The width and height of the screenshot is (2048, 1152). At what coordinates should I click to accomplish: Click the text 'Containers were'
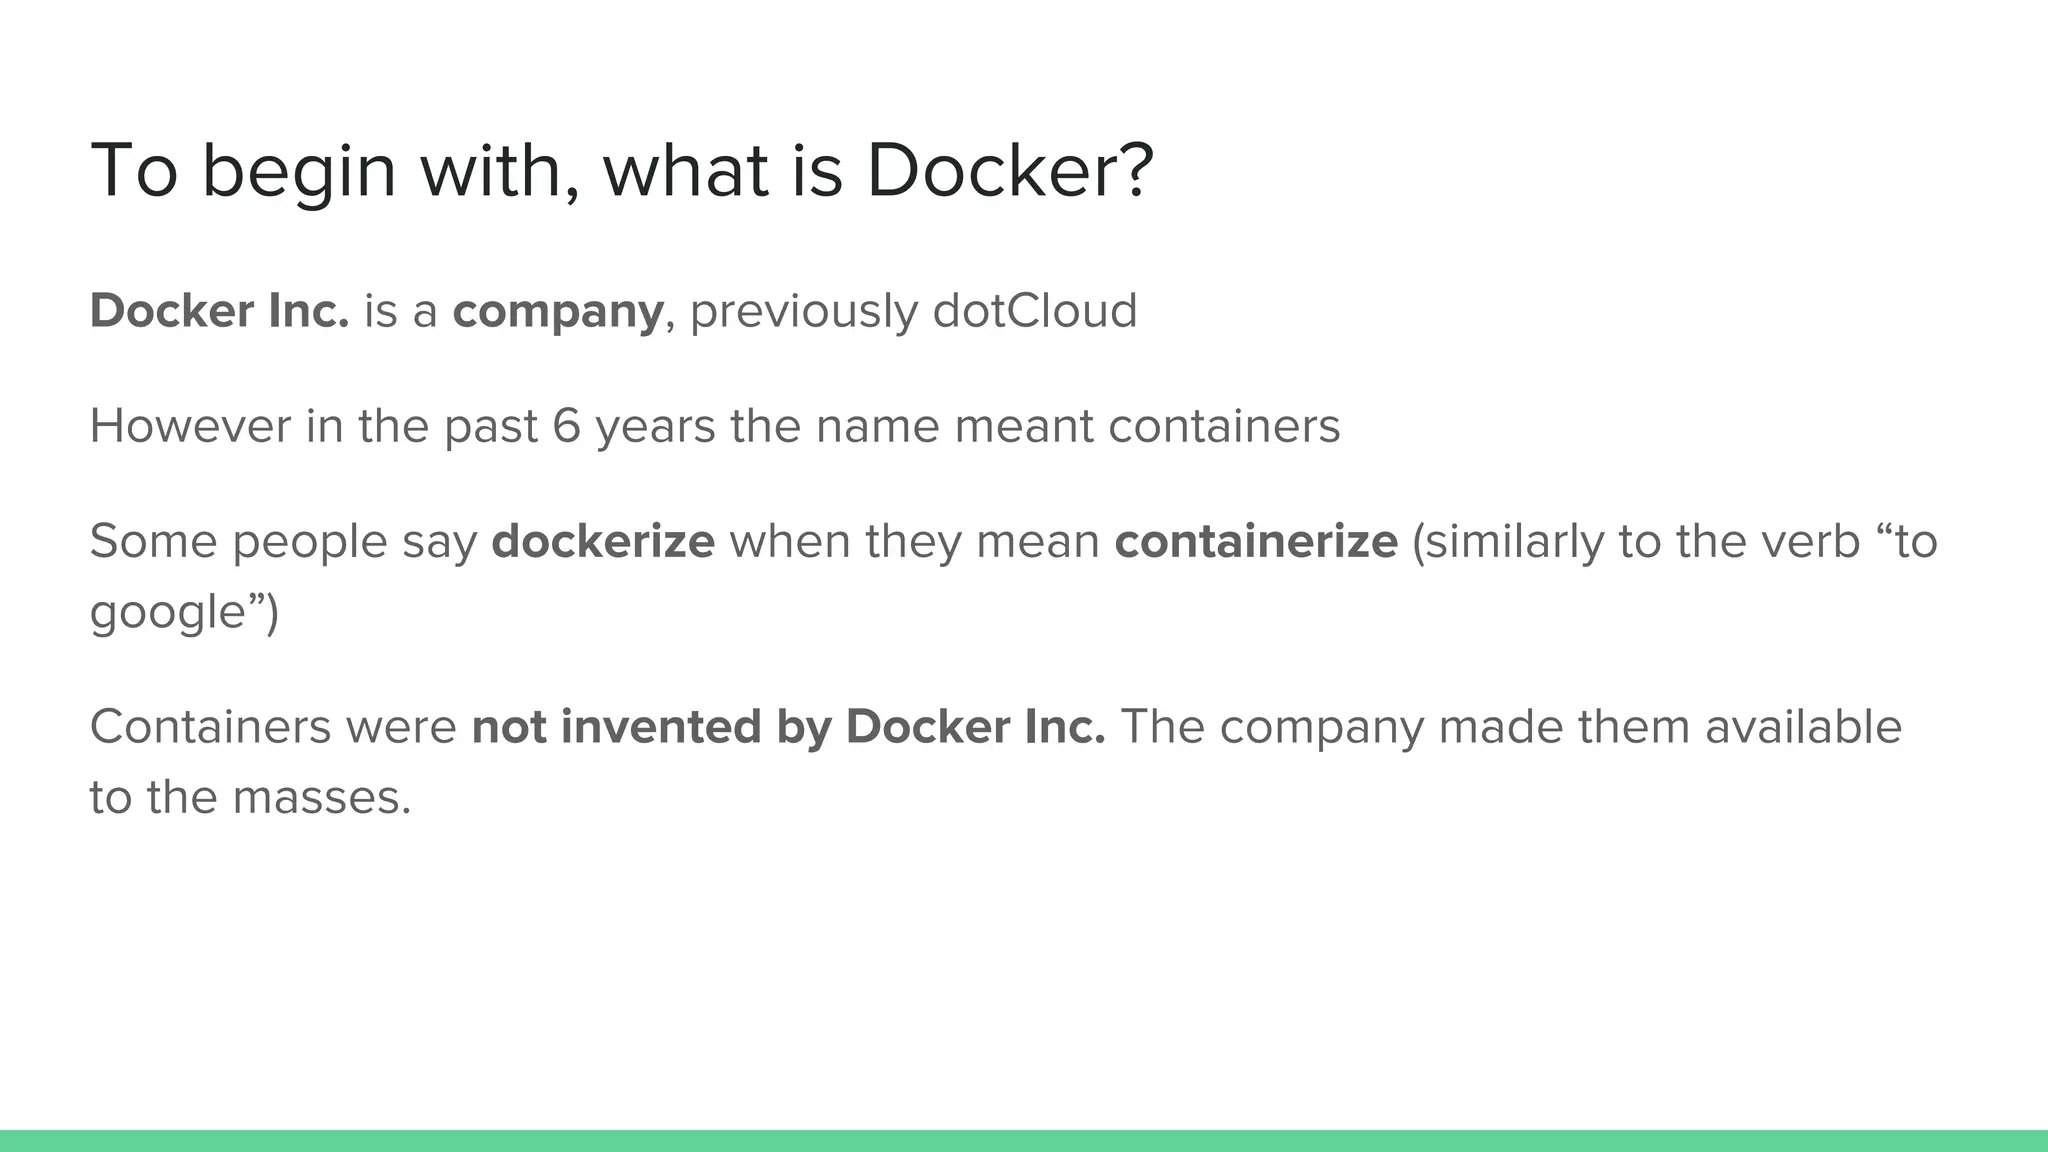pos(273,727)
